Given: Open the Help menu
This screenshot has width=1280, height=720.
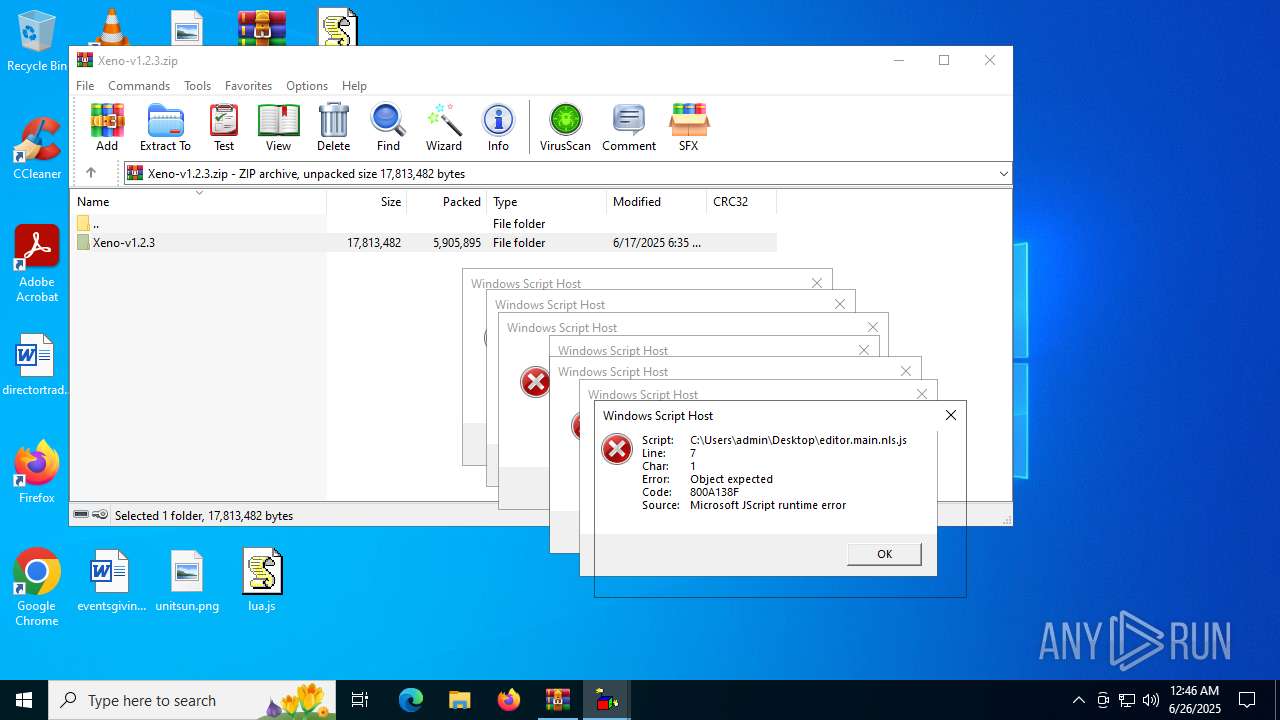Looking at the screenshot, I should click(354, 86).
